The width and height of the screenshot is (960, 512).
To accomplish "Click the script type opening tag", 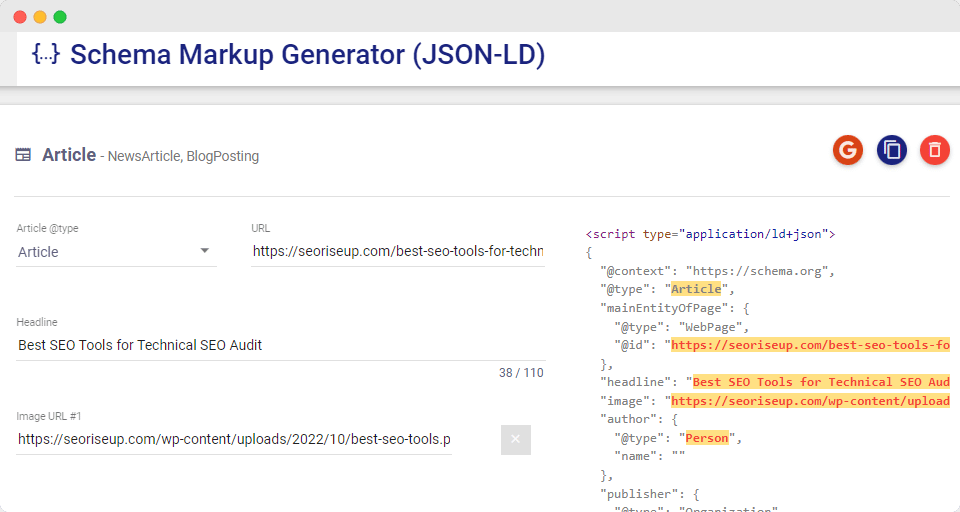I will (710, 234).
